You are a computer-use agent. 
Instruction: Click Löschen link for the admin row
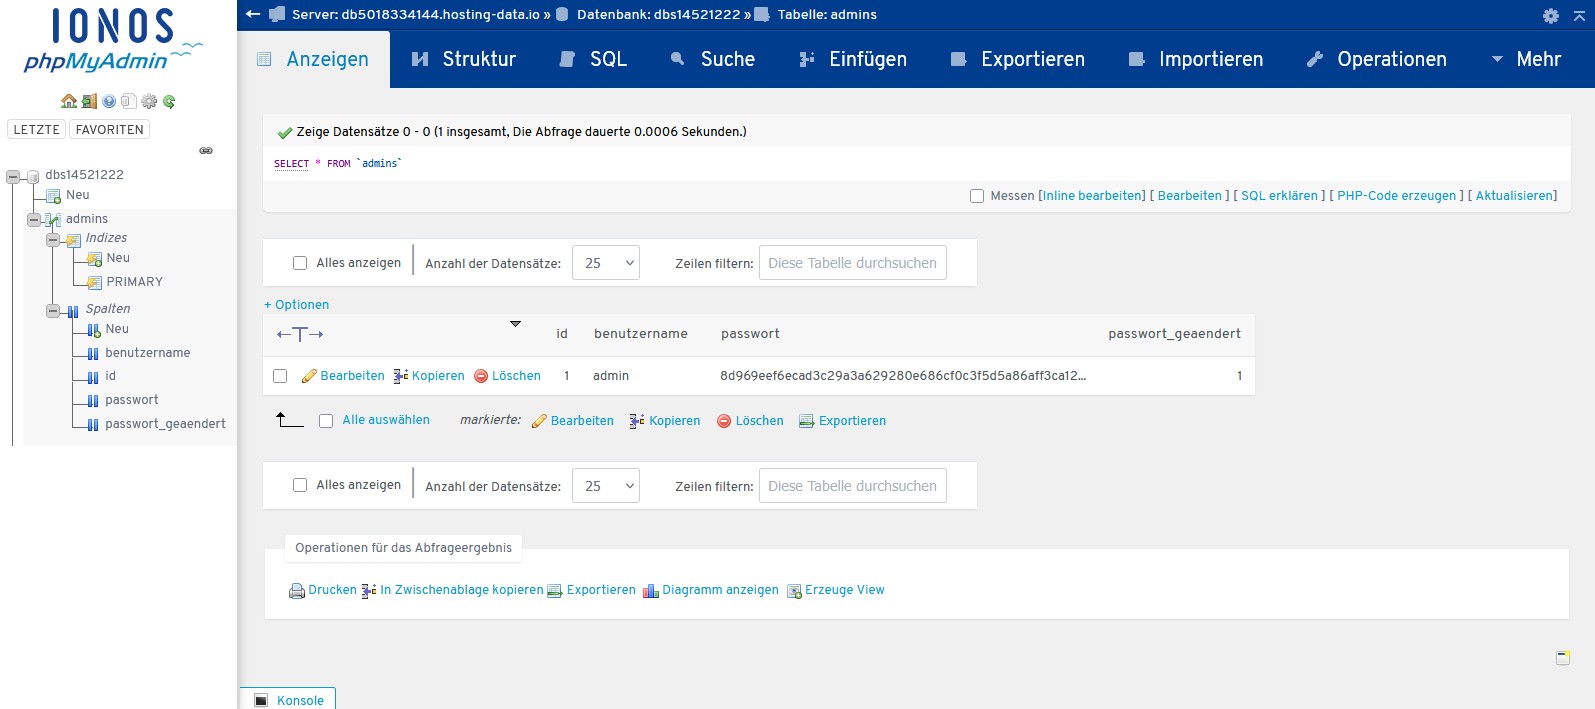coord(515,376)
